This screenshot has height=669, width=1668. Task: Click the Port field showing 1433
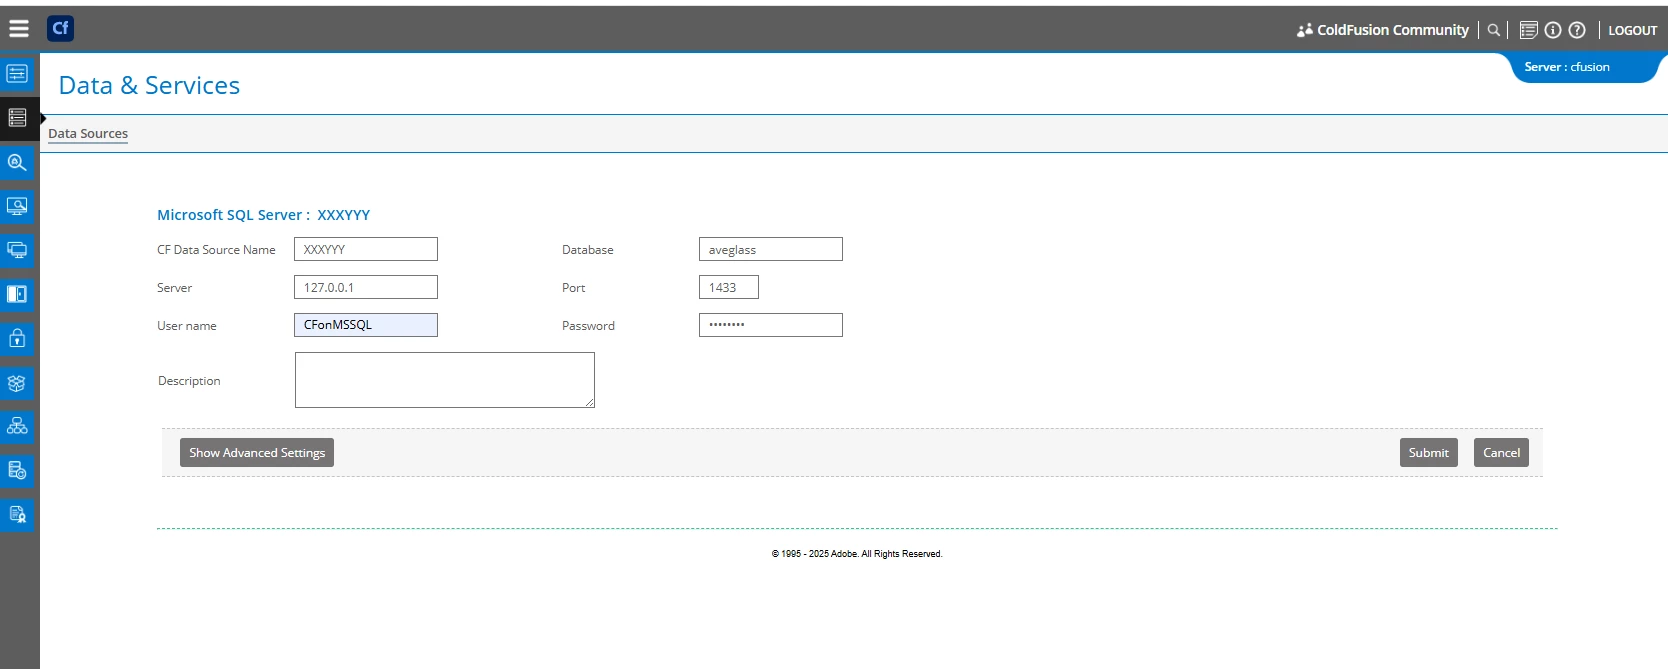click(x=729, y=287)
